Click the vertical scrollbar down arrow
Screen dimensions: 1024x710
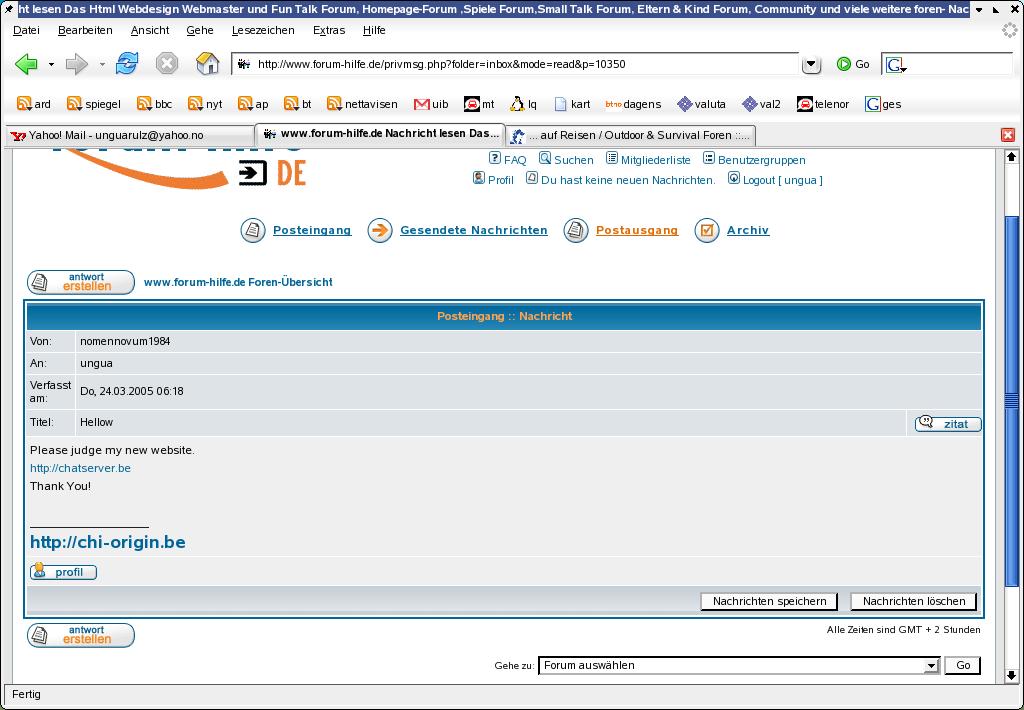coord(1011,675)
